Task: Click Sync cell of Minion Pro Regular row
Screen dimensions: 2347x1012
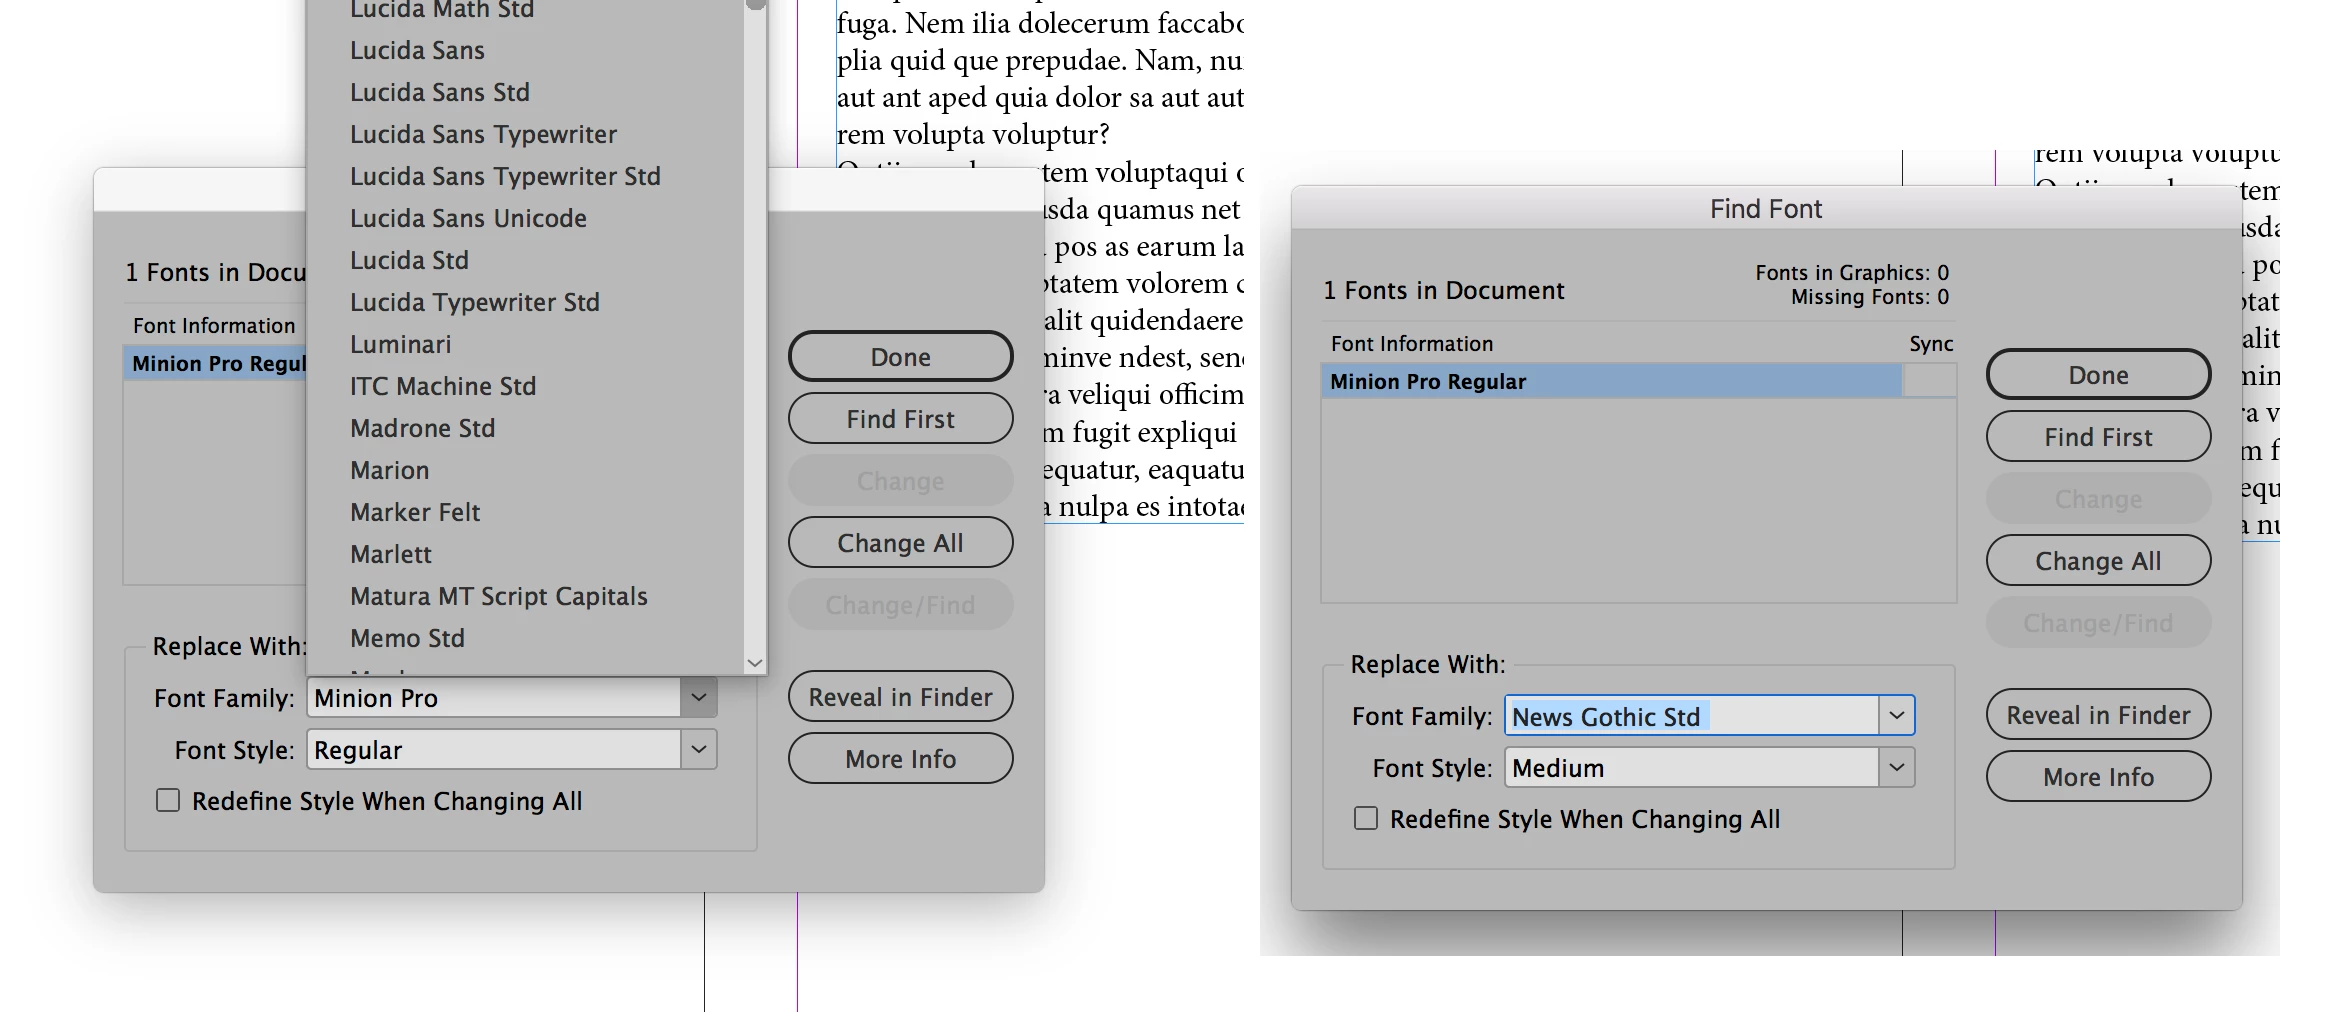Action: pos(1929,381)
